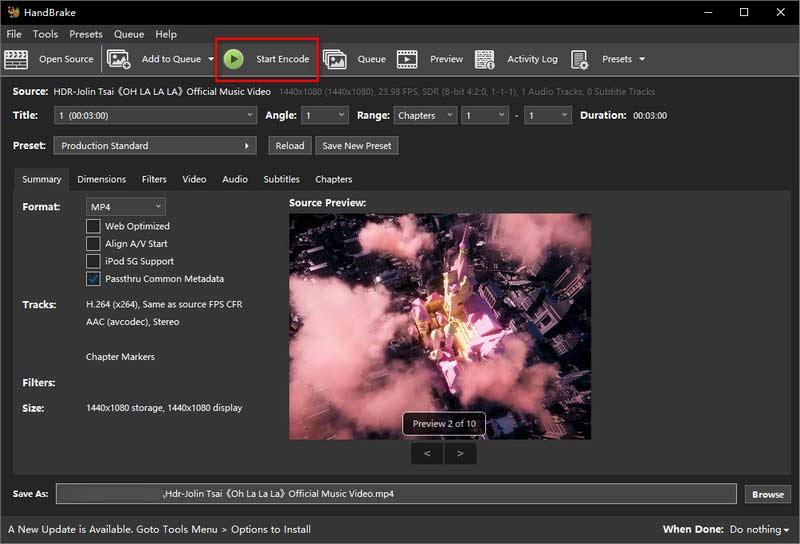Open the Activity Log toolbar label
800x544 pixels.
coord(532,59)
